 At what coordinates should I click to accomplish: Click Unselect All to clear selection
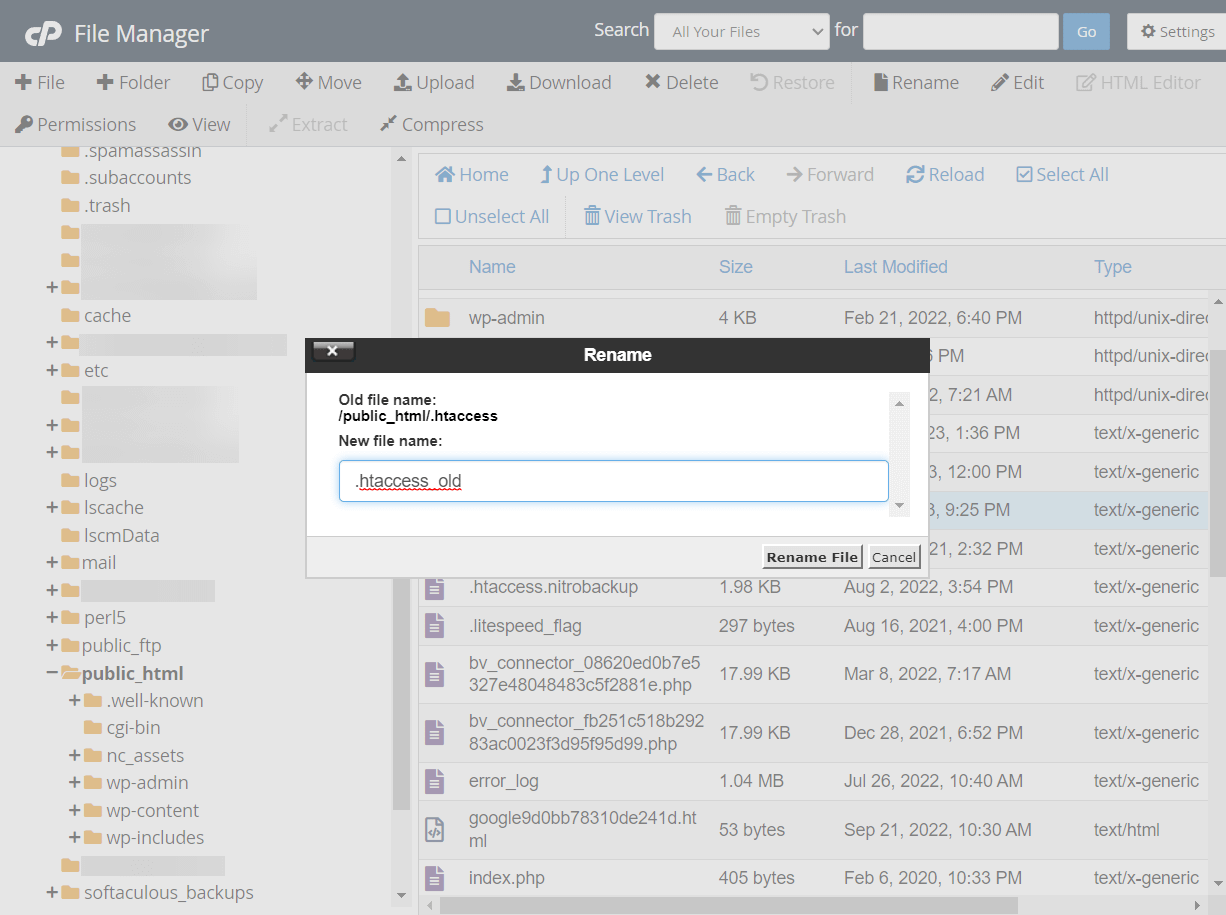coord(491,216)
